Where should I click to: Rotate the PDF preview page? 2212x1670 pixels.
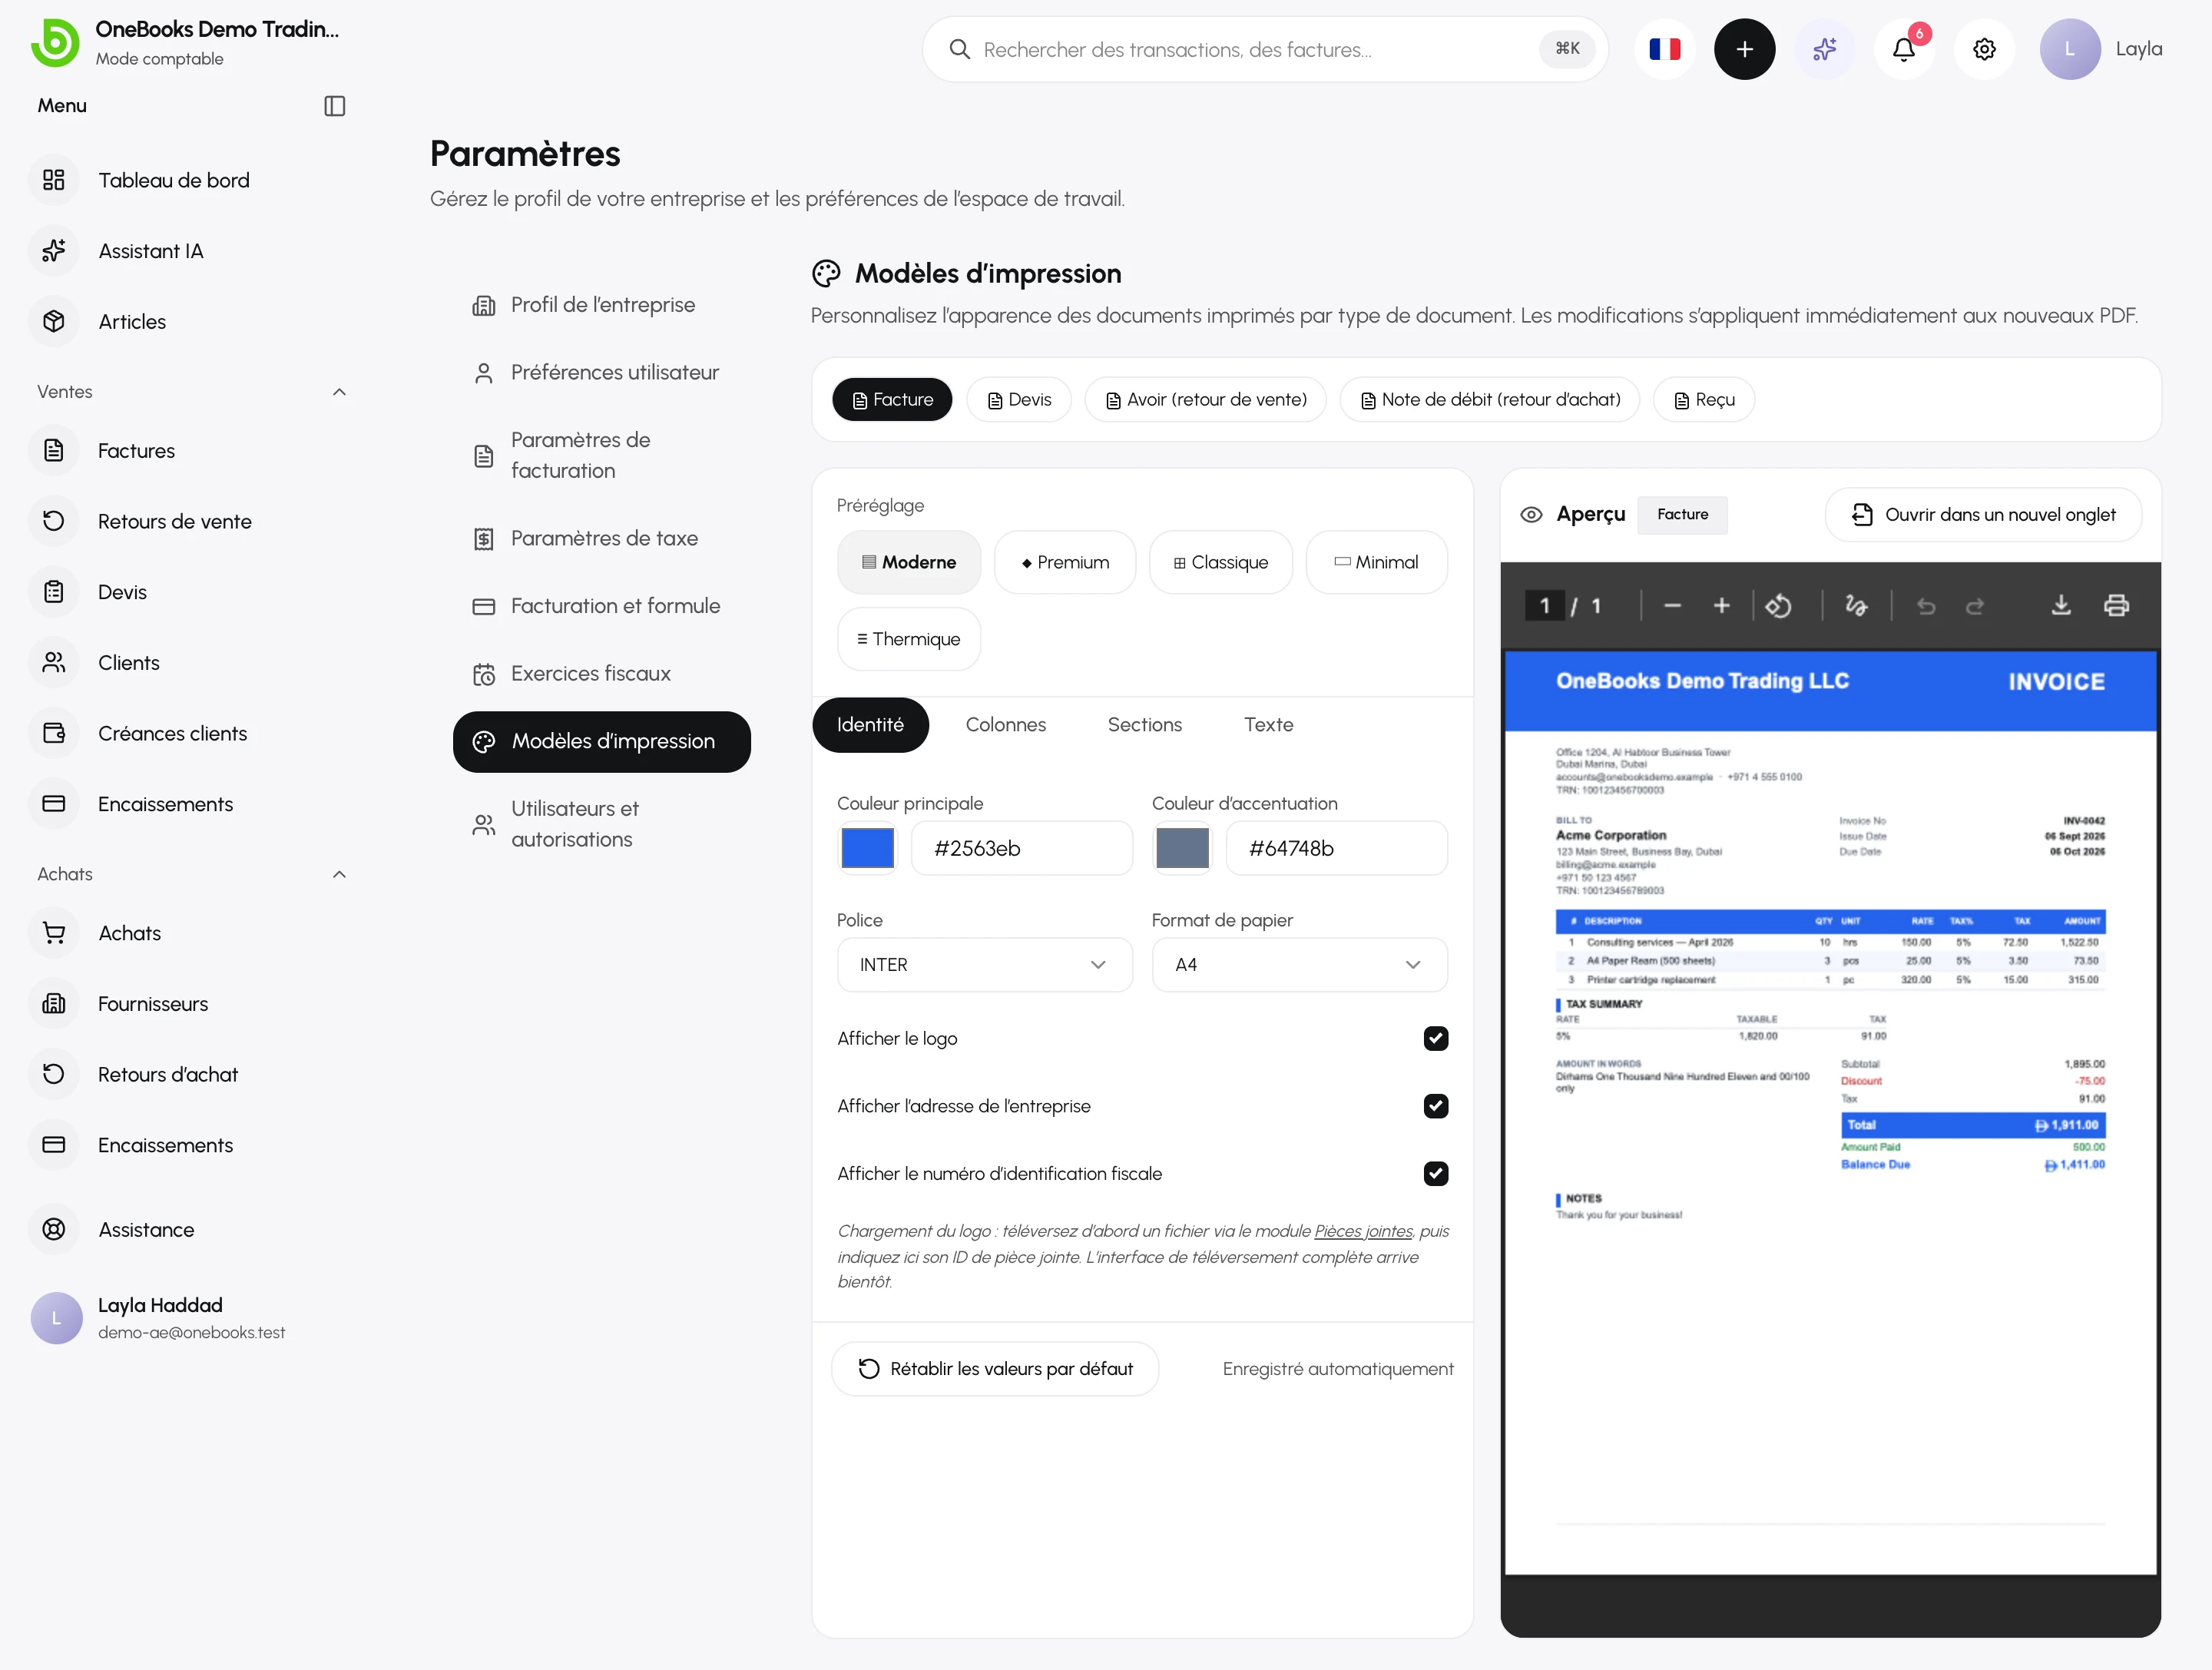coord(1778,606)
